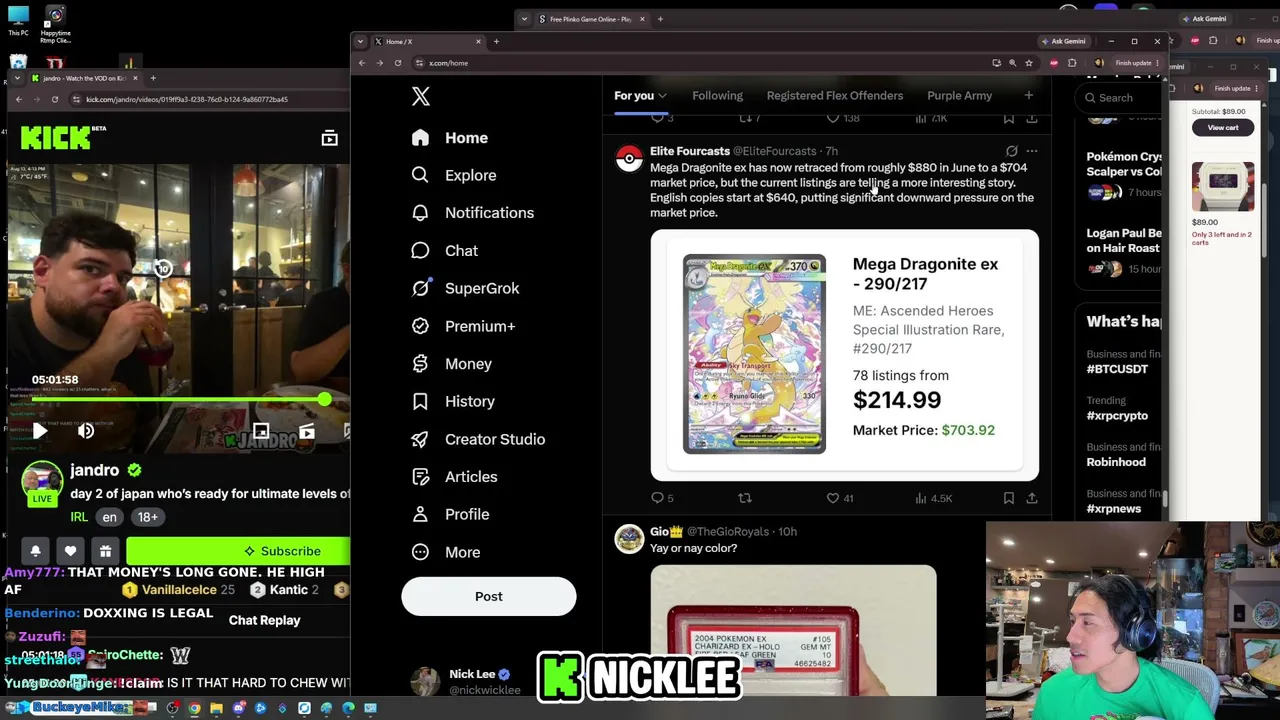Switch to the Following tab

click(x=717, y=96)
